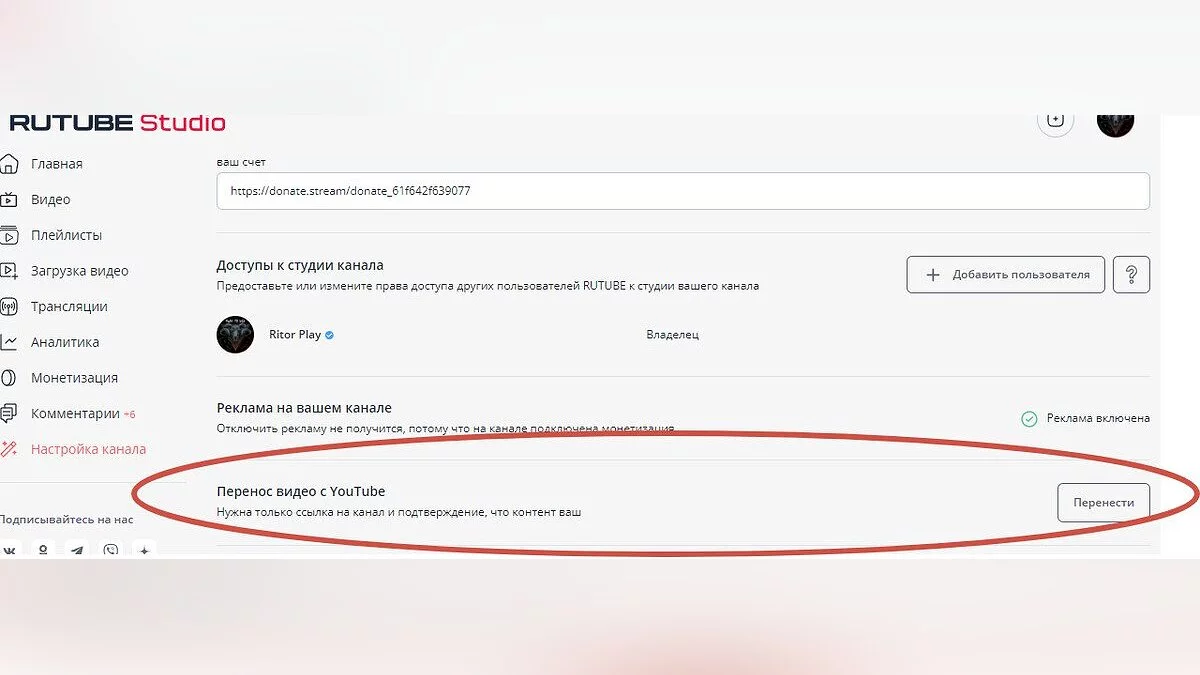The height and width of the screenshot is (675, 1200).
Task: Click the Аналитика chart icon
Action: click(9, 342)
